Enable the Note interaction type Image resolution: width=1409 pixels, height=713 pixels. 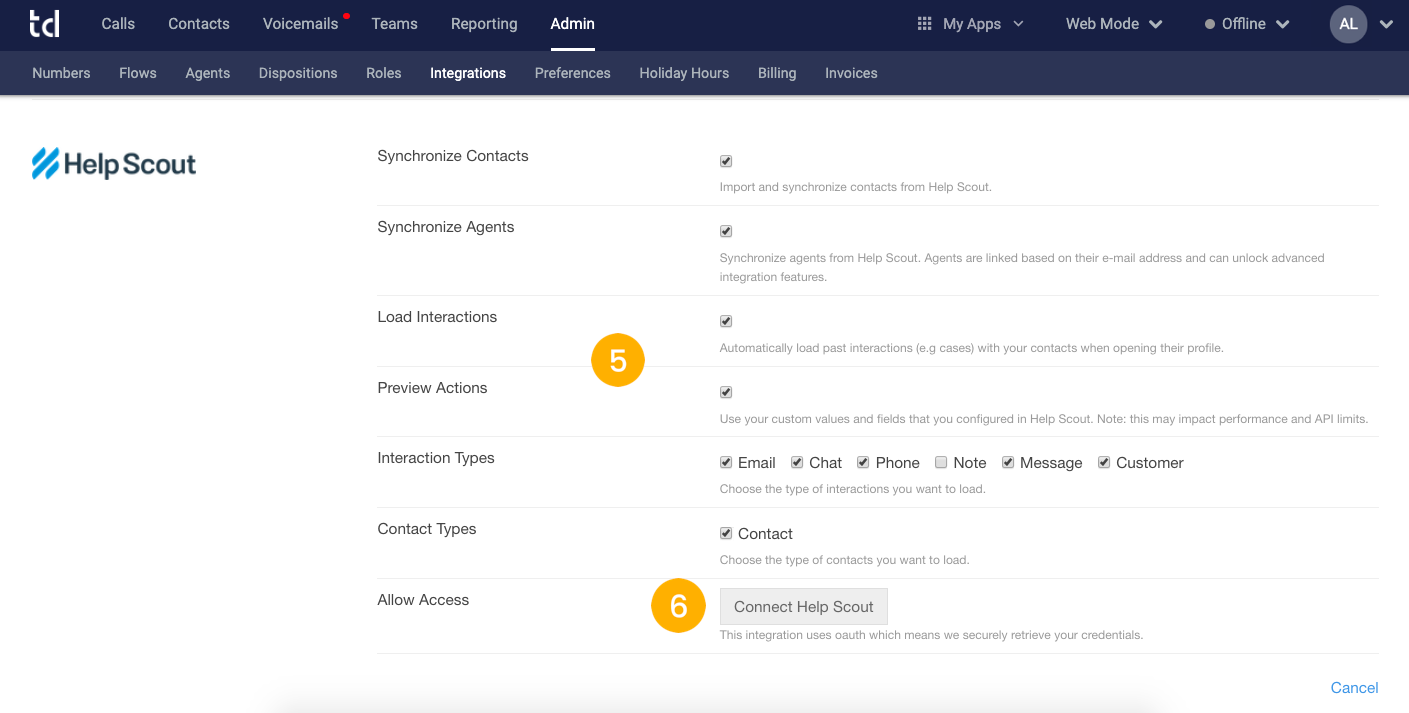pos(941,462)
